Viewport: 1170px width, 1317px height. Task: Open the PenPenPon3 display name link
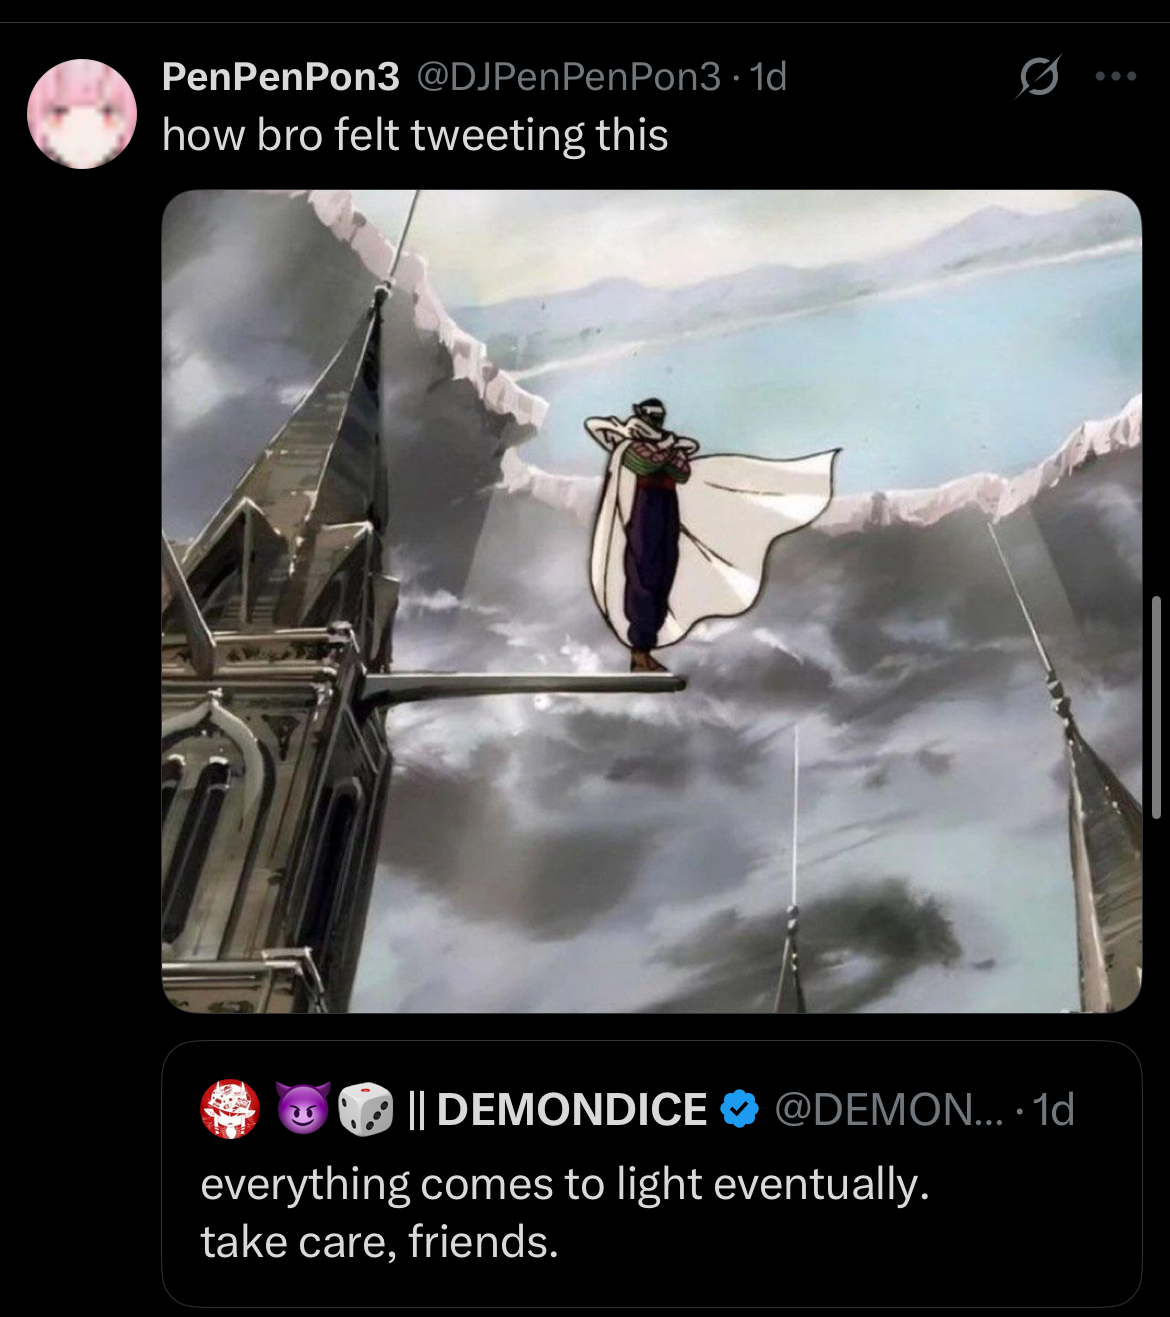281,77
